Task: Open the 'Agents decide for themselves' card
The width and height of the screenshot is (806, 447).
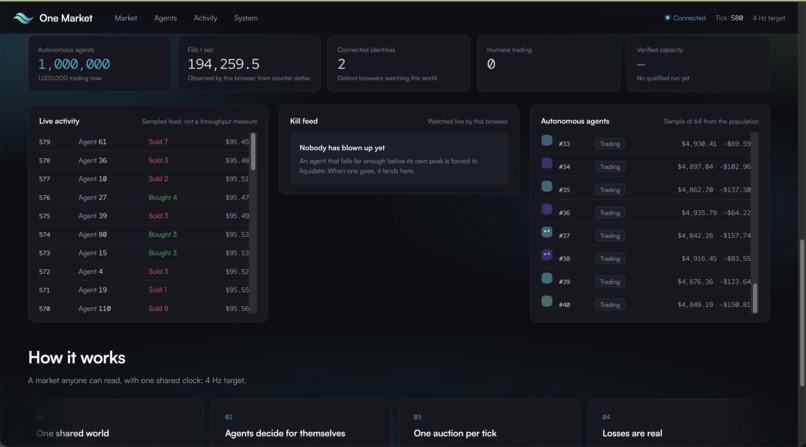Action: pos(301,423)
